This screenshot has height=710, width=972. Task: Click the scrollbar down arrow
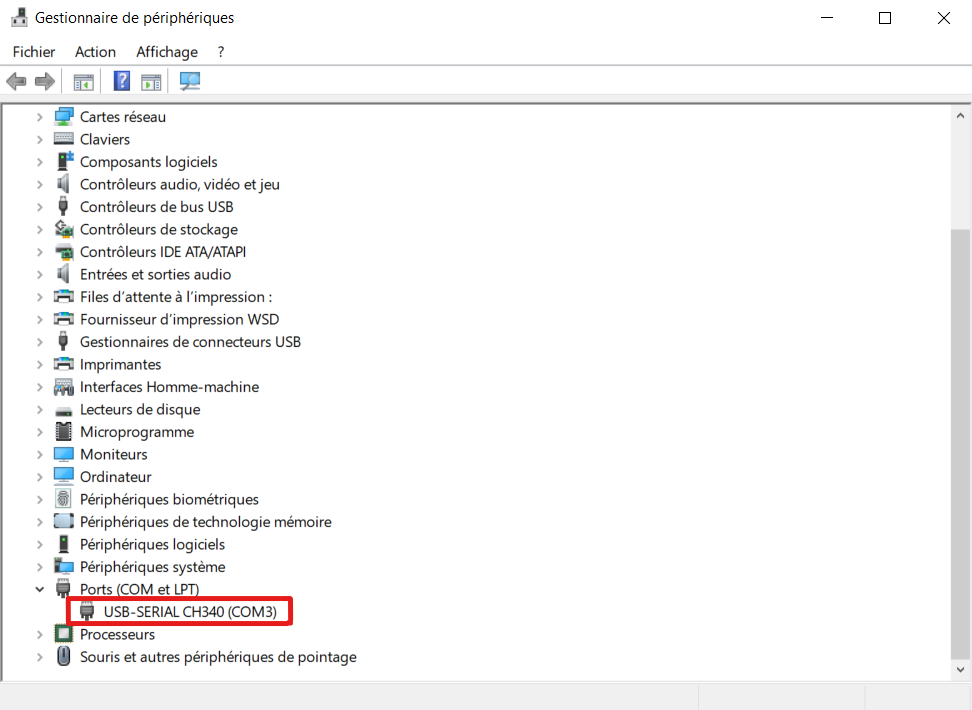point(960,669)
